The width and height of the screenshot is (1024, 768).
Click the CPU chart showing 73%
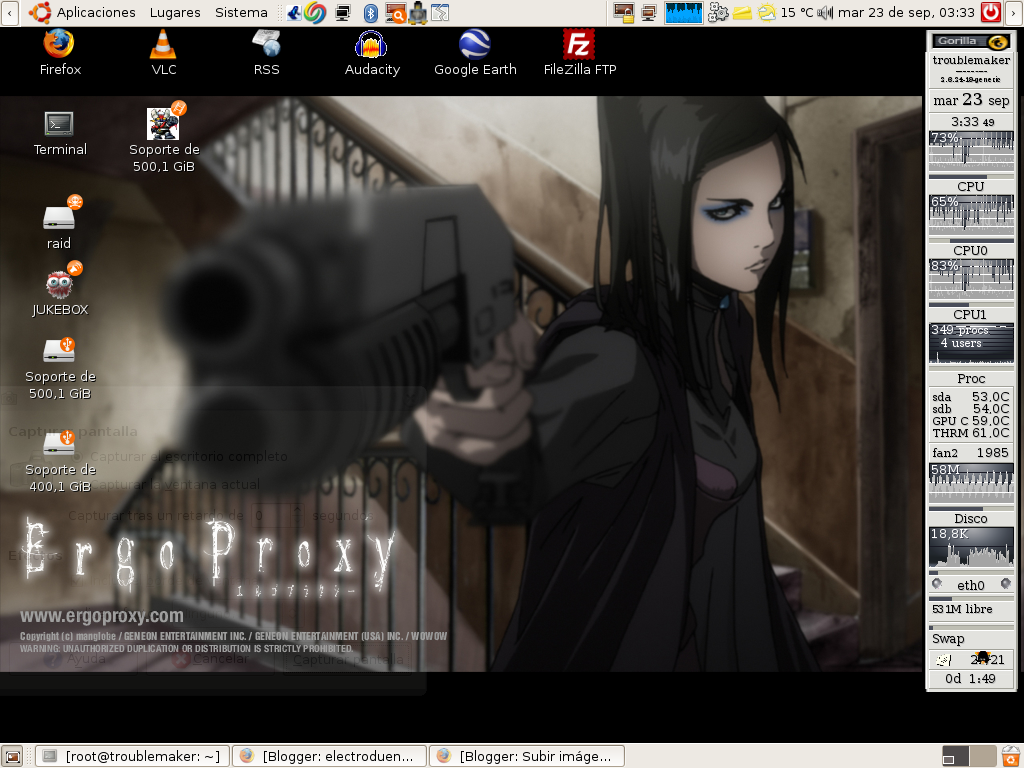(x=971, y=150)
